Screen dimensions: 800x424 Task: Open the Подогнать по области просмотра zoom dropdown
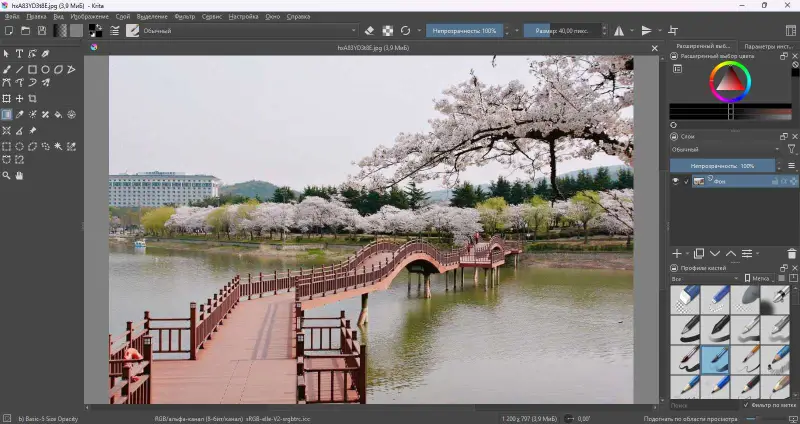pos(689,419)
